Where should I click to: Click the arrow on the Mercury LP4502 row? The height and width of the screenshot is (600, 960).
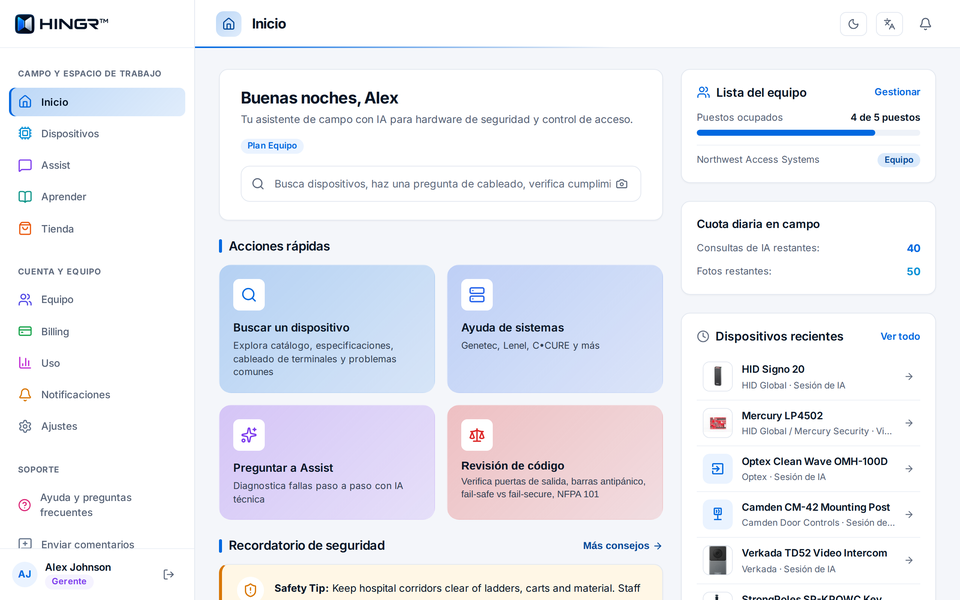point(909,423)
